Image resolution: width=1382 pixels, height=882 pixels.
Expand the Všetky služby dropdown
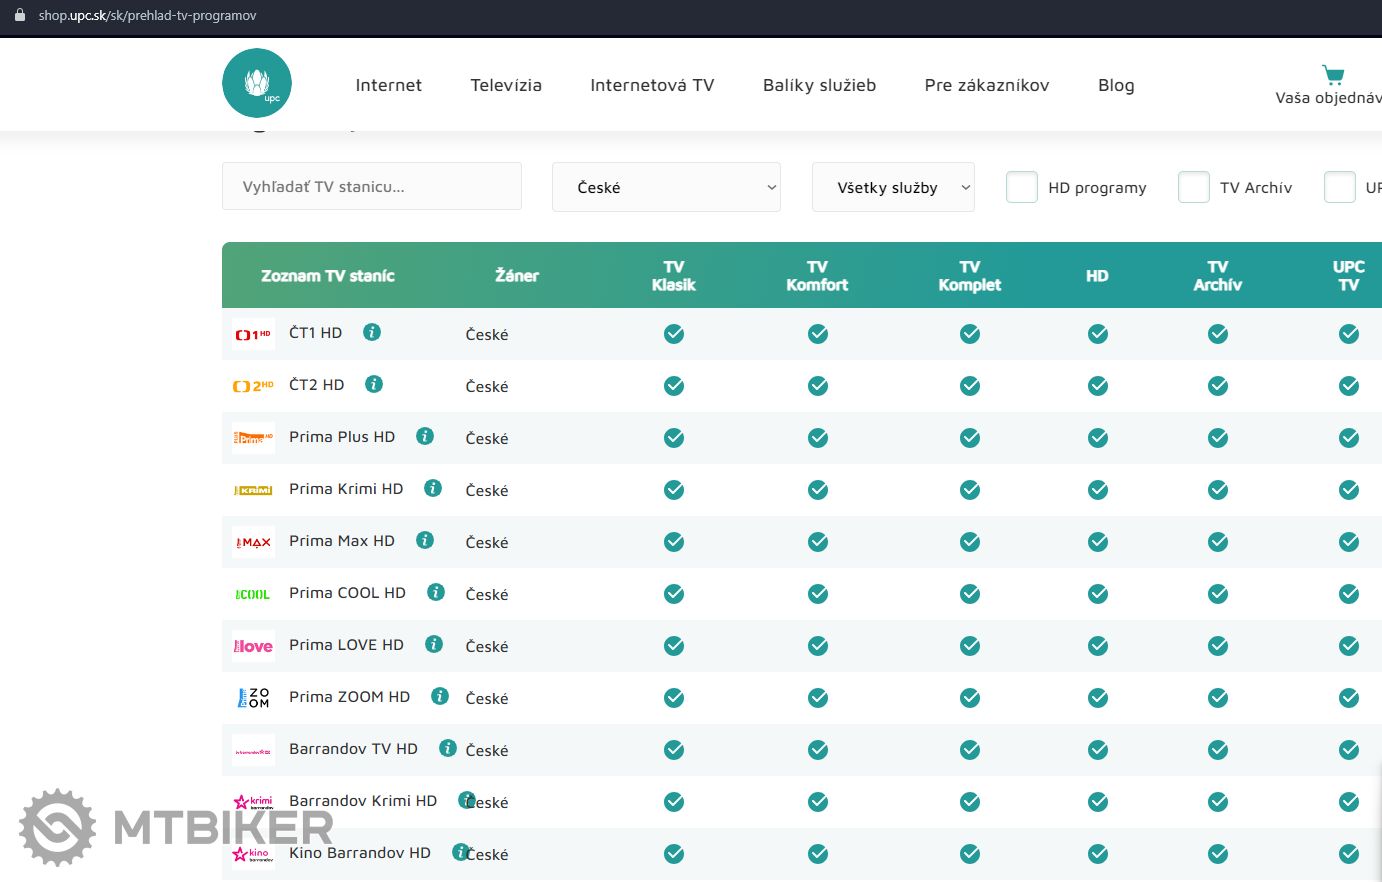(893, 187)
